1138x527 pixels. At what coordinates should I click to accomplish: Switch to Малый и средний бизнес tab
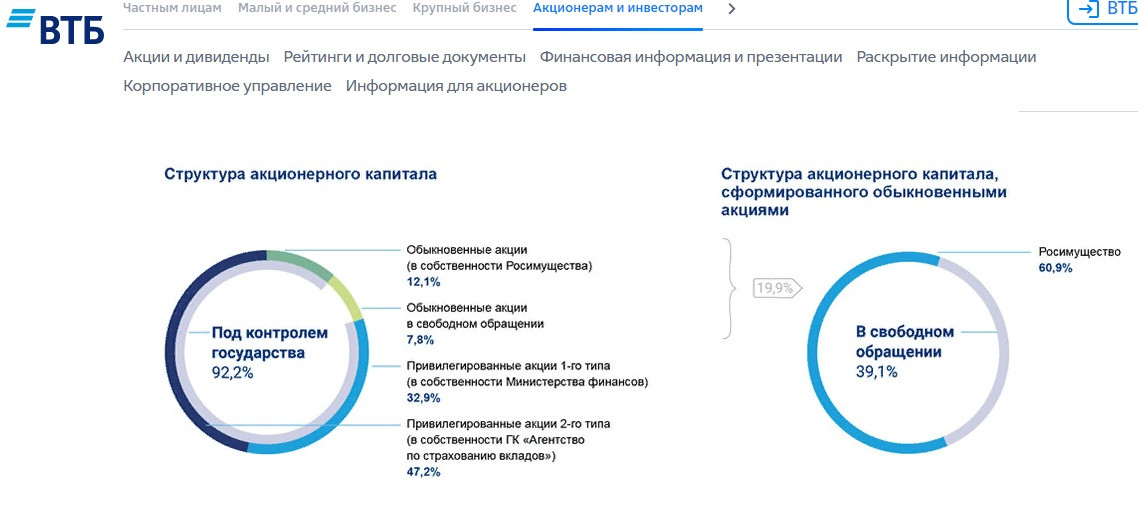[318, 8]
